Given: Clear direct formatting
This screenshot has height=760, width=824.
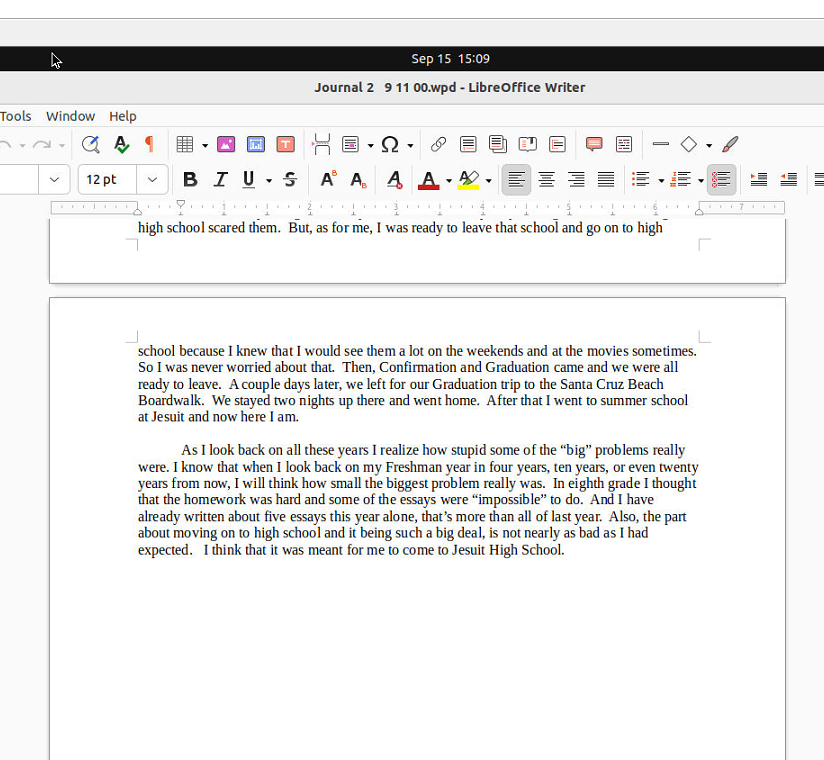Looking at the screenshot, I should point(395,180).
